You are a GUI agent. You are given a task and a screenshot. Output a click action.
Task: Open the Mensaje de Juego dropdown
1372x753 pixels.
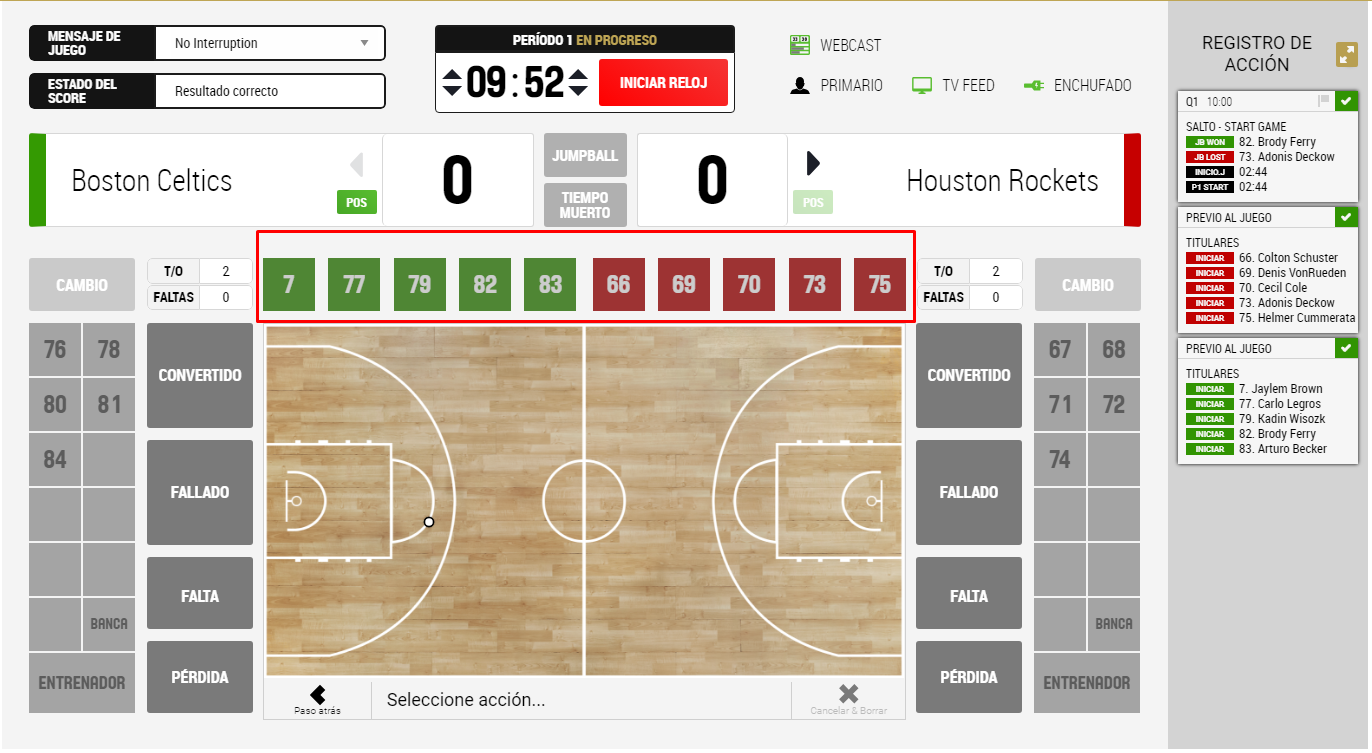click(270, 43)
